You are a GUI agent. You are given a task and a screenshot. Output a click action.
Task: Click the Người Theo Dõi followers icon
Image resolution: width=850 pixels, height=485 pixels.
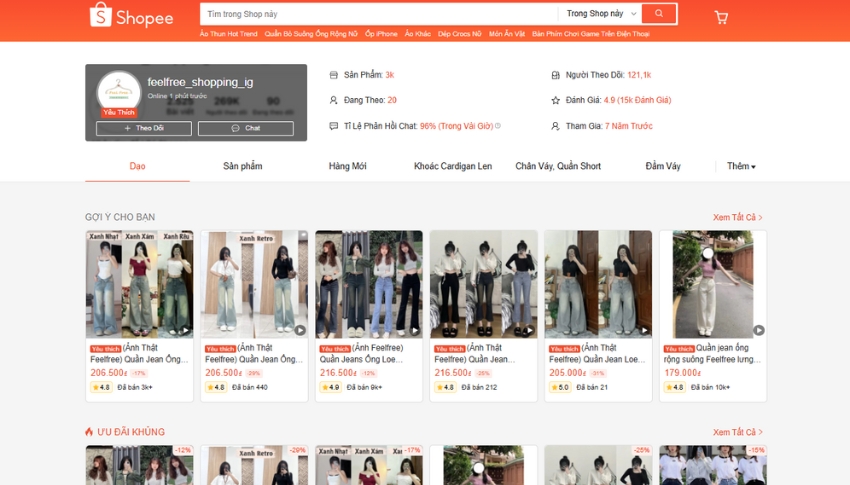(555, 75)
